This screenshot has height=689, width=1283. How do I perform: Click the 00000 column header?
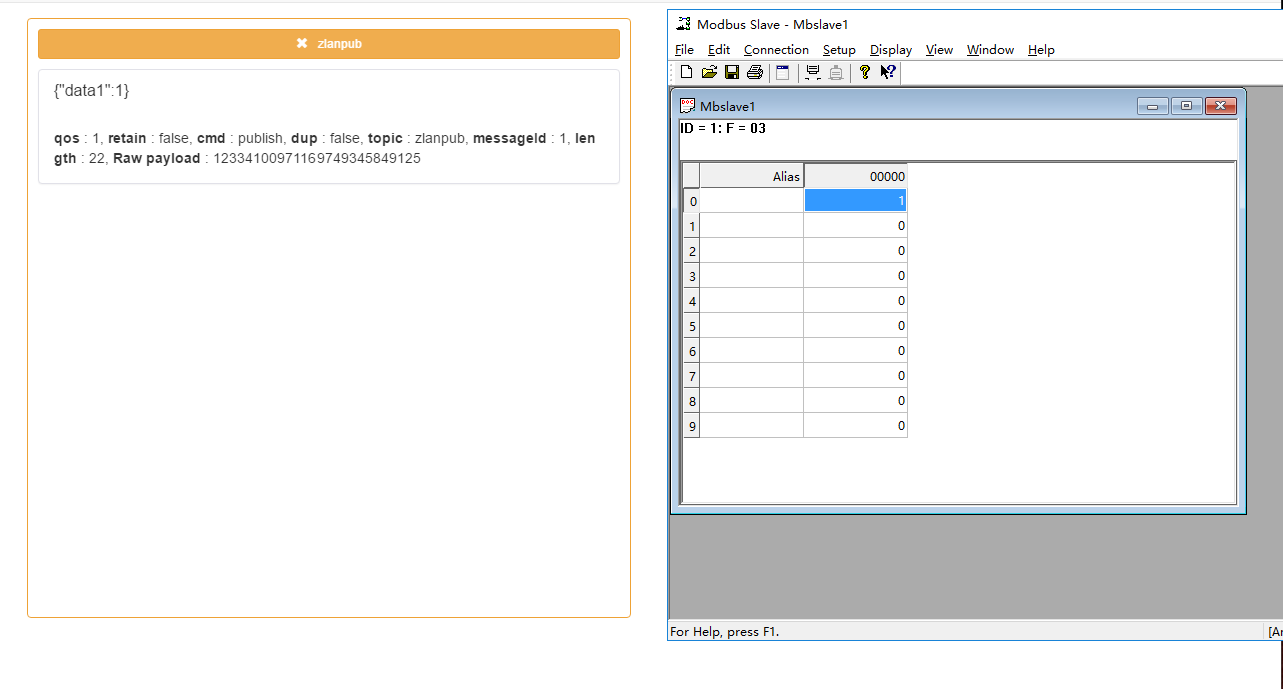point(855,176)
